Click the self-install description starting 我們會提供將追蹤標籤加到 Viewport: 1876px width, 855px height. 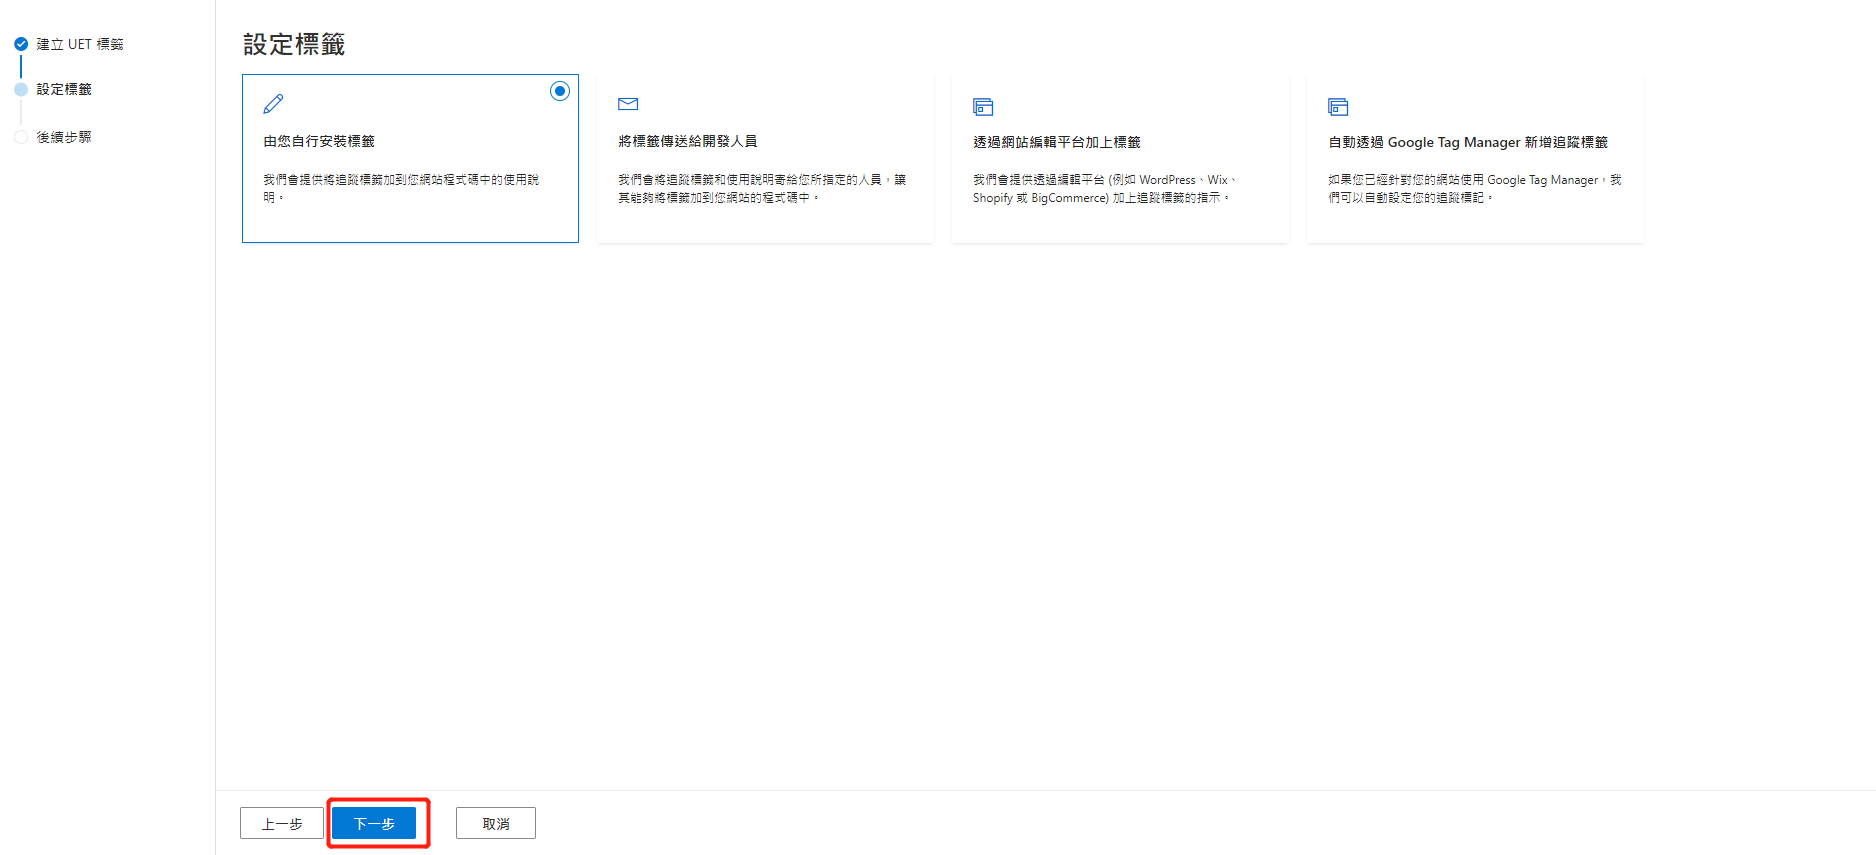click(x=401, y=189)
